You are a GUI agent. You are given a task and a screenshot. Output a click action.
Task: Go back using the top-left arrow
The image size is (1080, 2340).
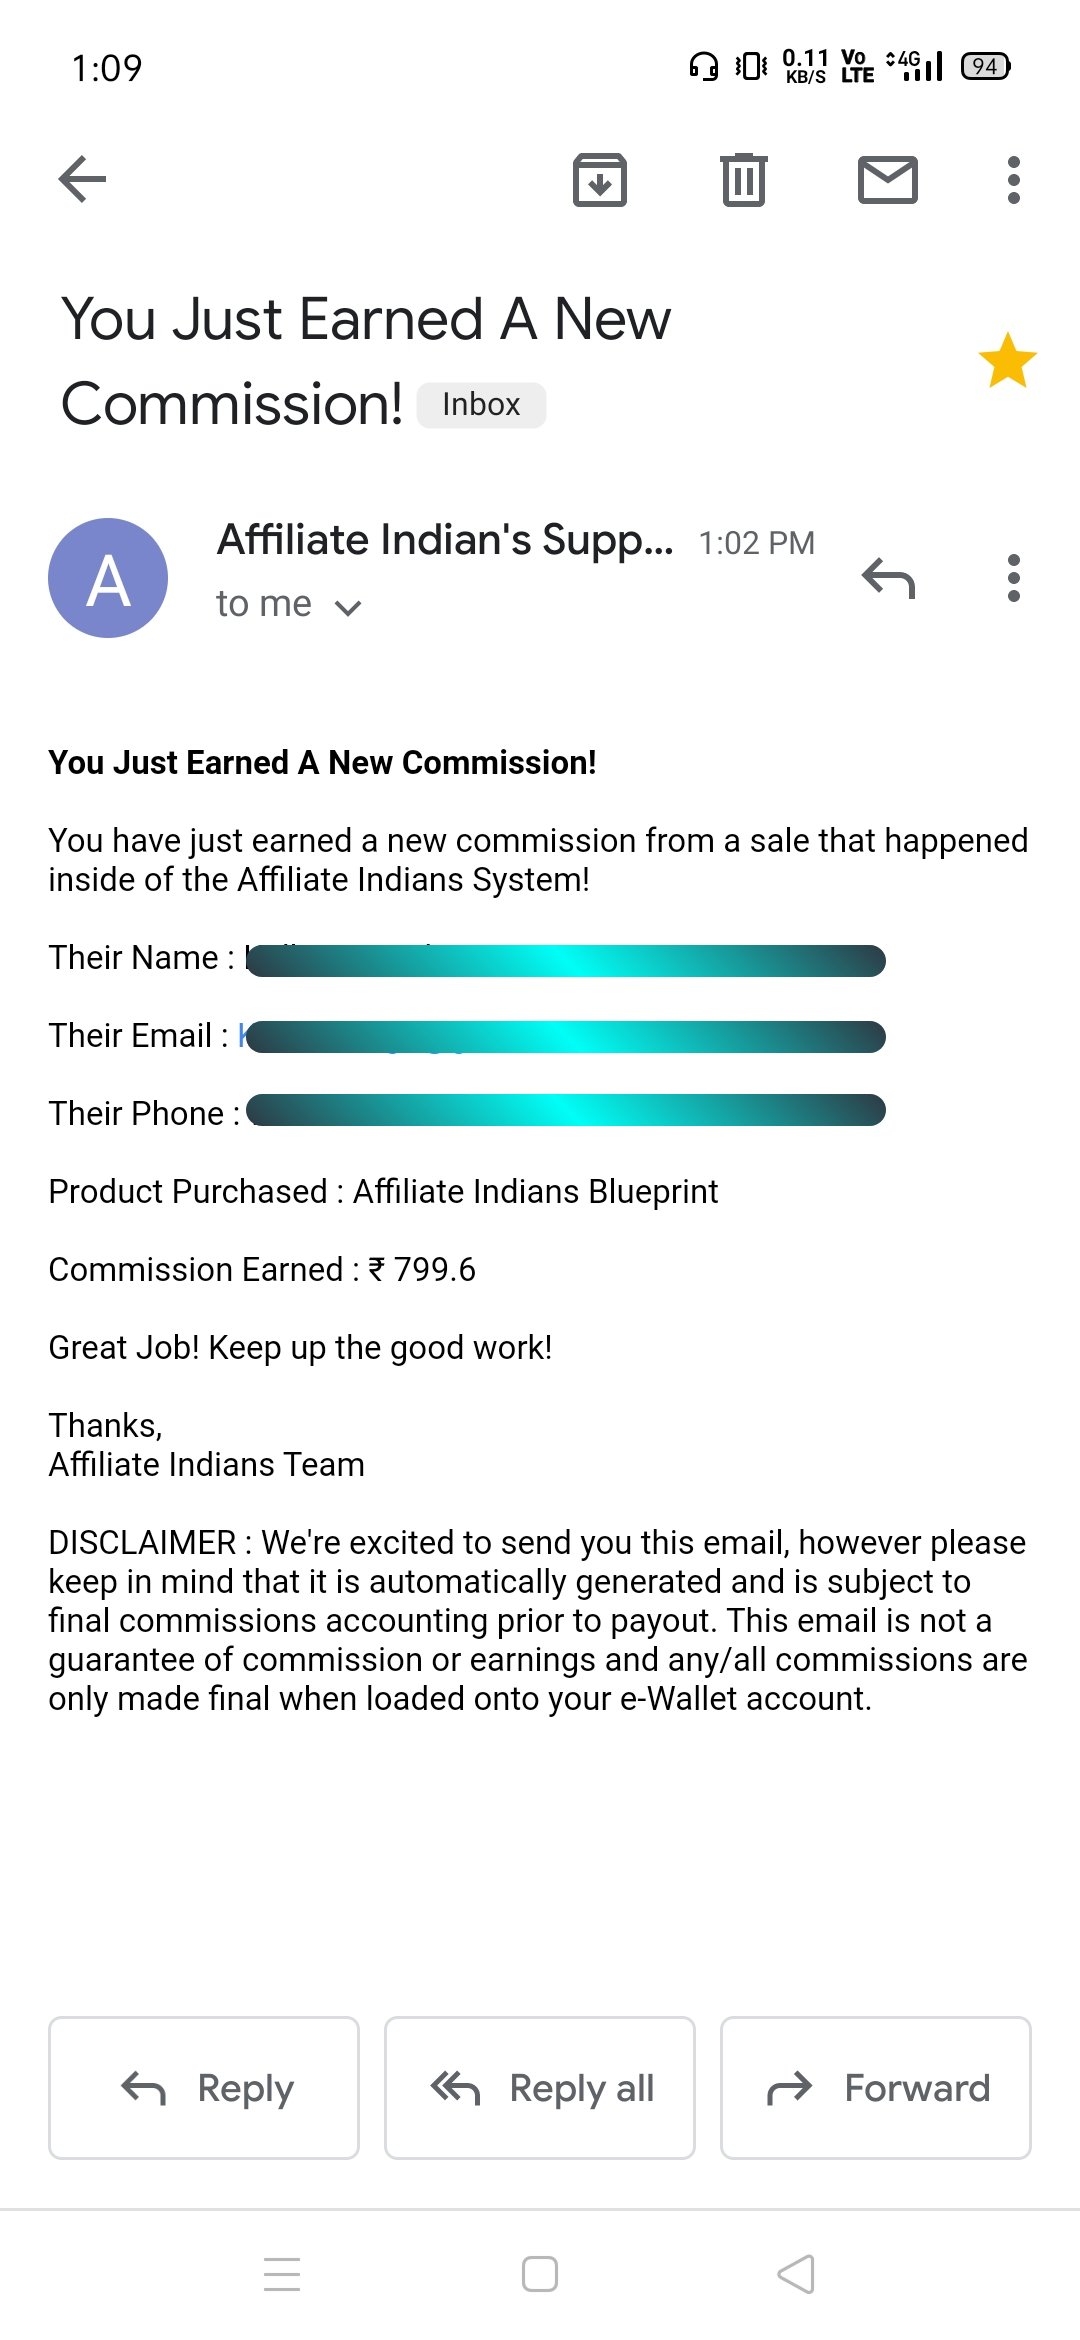click(83, 180)
